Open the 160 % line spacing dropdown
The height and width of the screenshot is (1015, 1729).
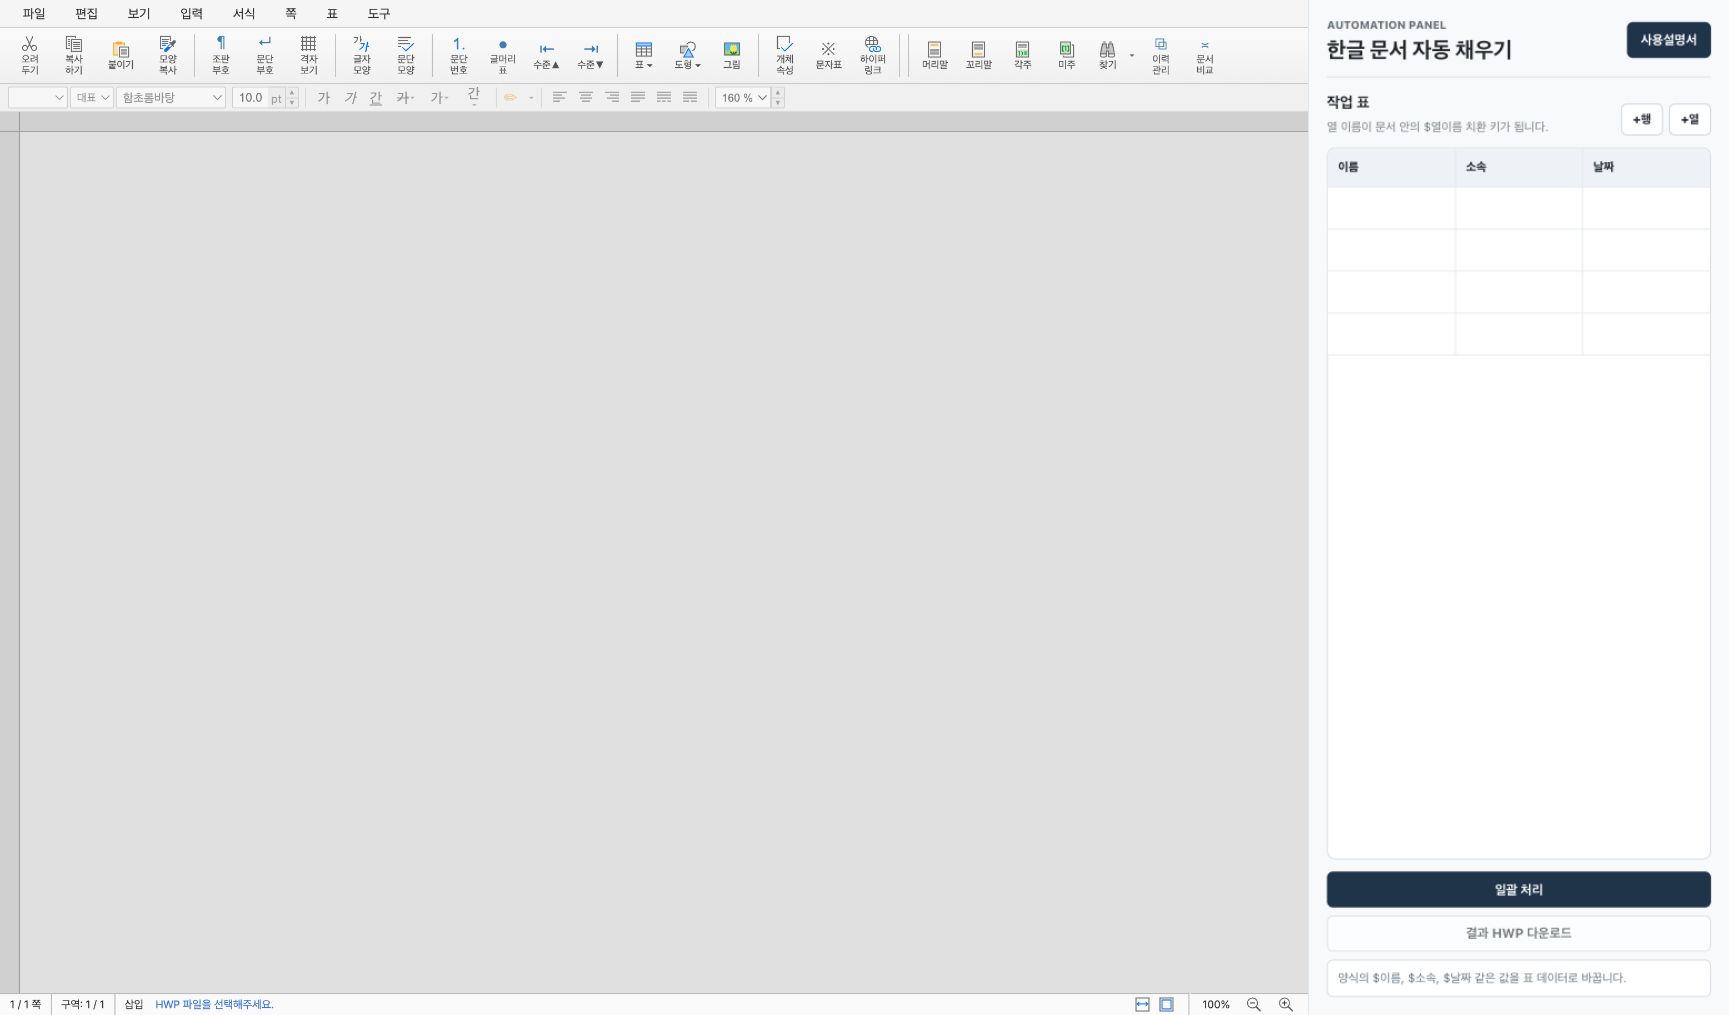pos(743,97)
